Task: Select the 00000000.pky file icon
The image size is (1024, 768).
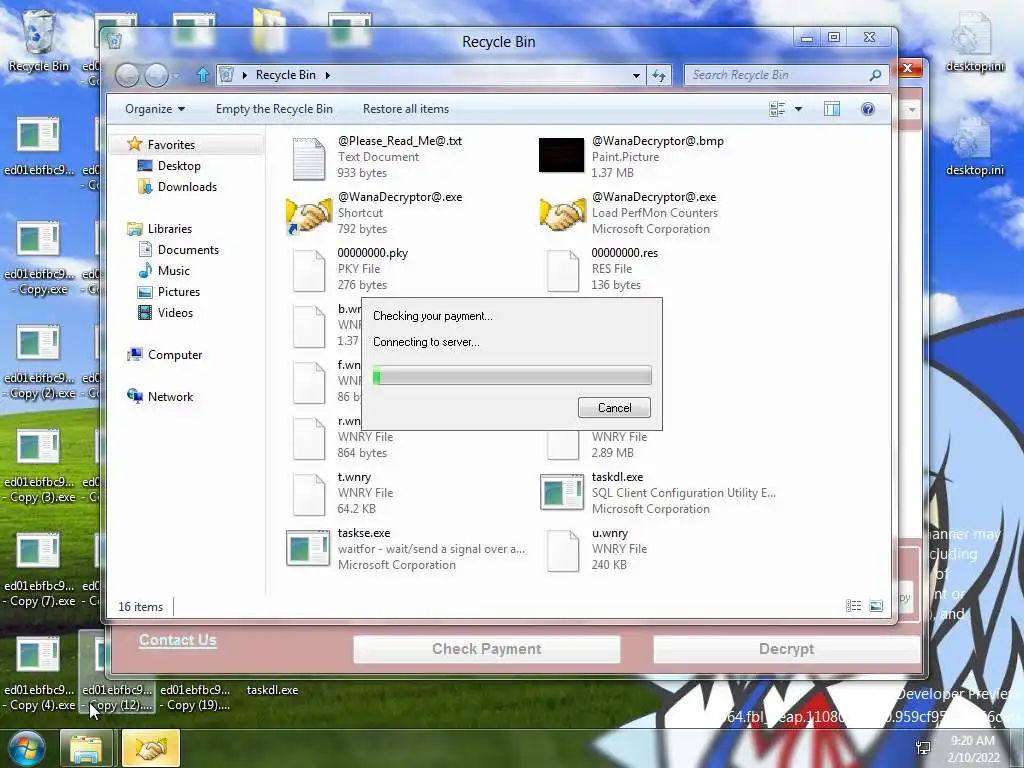Action: pyautogui.click(x=308, y=270)
